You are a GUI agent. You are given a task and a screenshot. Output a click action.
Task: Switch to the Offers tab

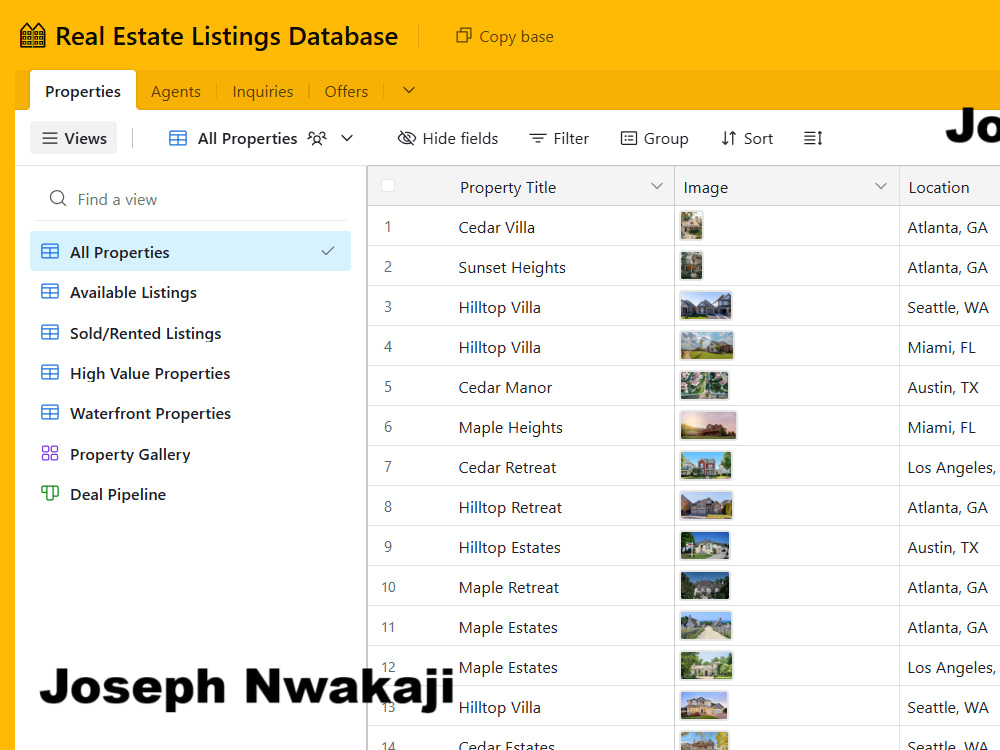[346, 91]
